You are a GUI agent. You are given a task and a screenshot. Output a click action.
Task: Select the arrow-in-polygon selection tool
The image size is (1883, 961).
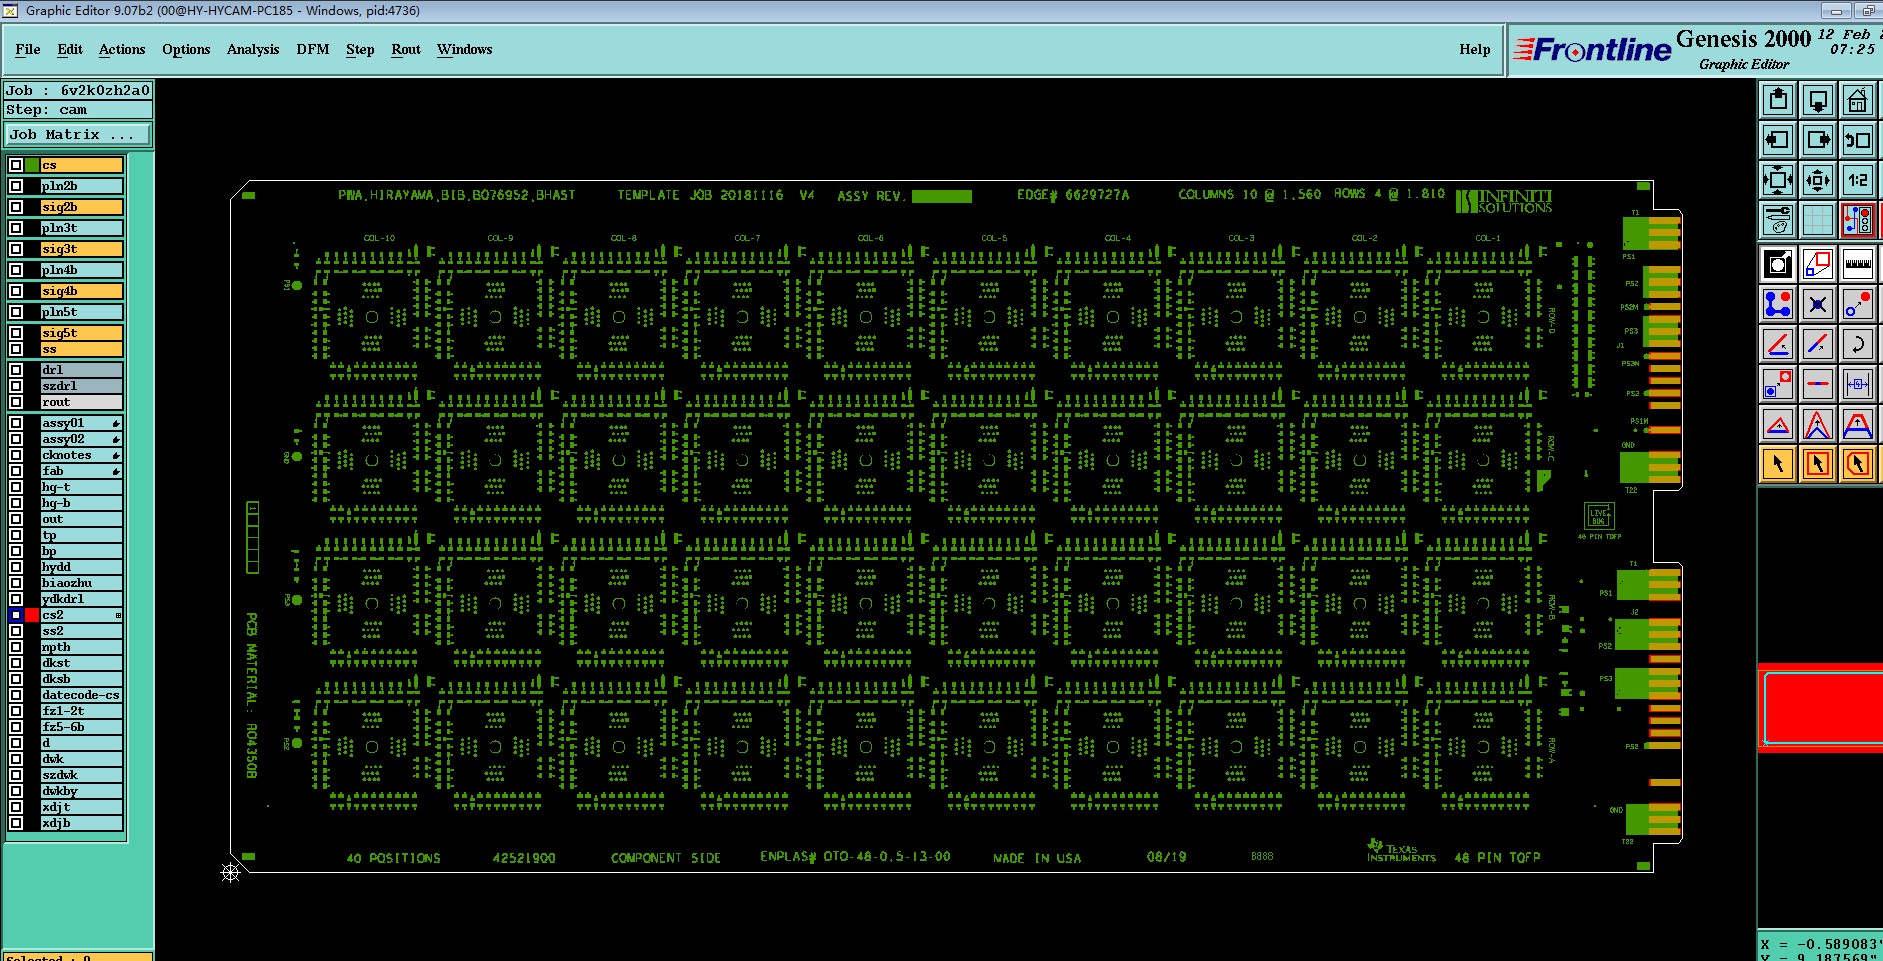coord(1858,464)
